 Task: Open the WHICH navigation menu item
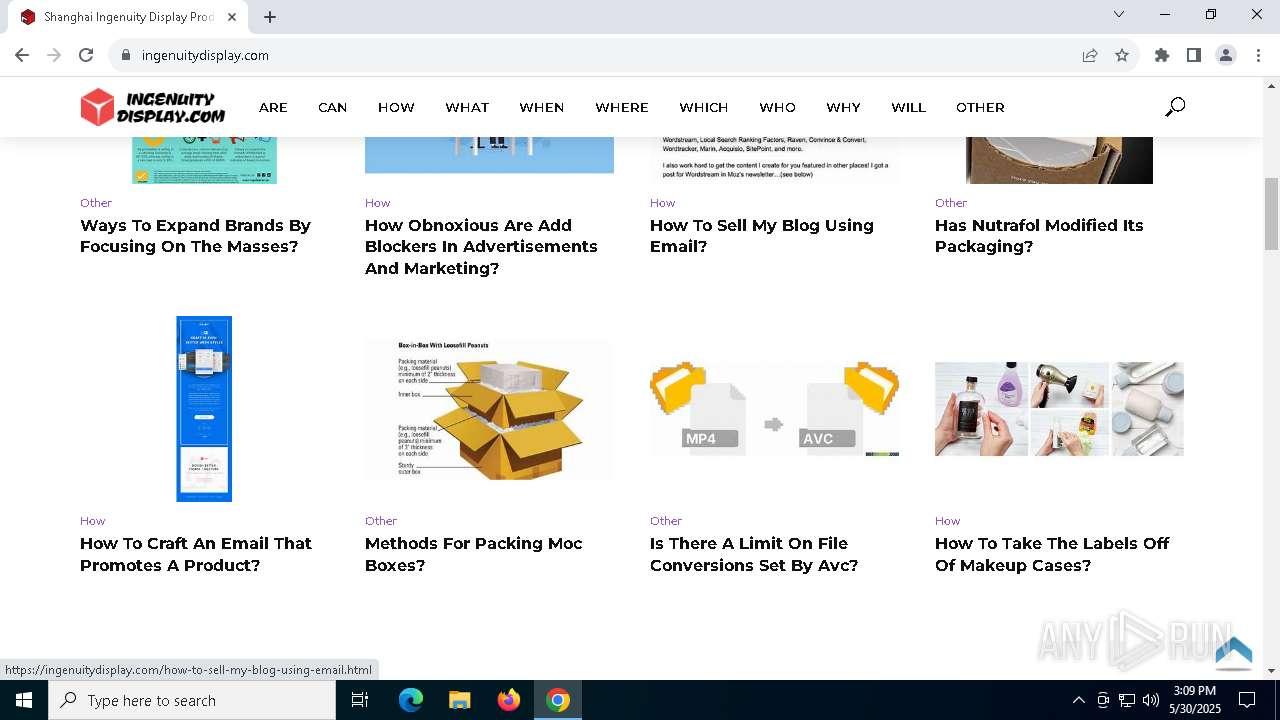coord(704,107)
